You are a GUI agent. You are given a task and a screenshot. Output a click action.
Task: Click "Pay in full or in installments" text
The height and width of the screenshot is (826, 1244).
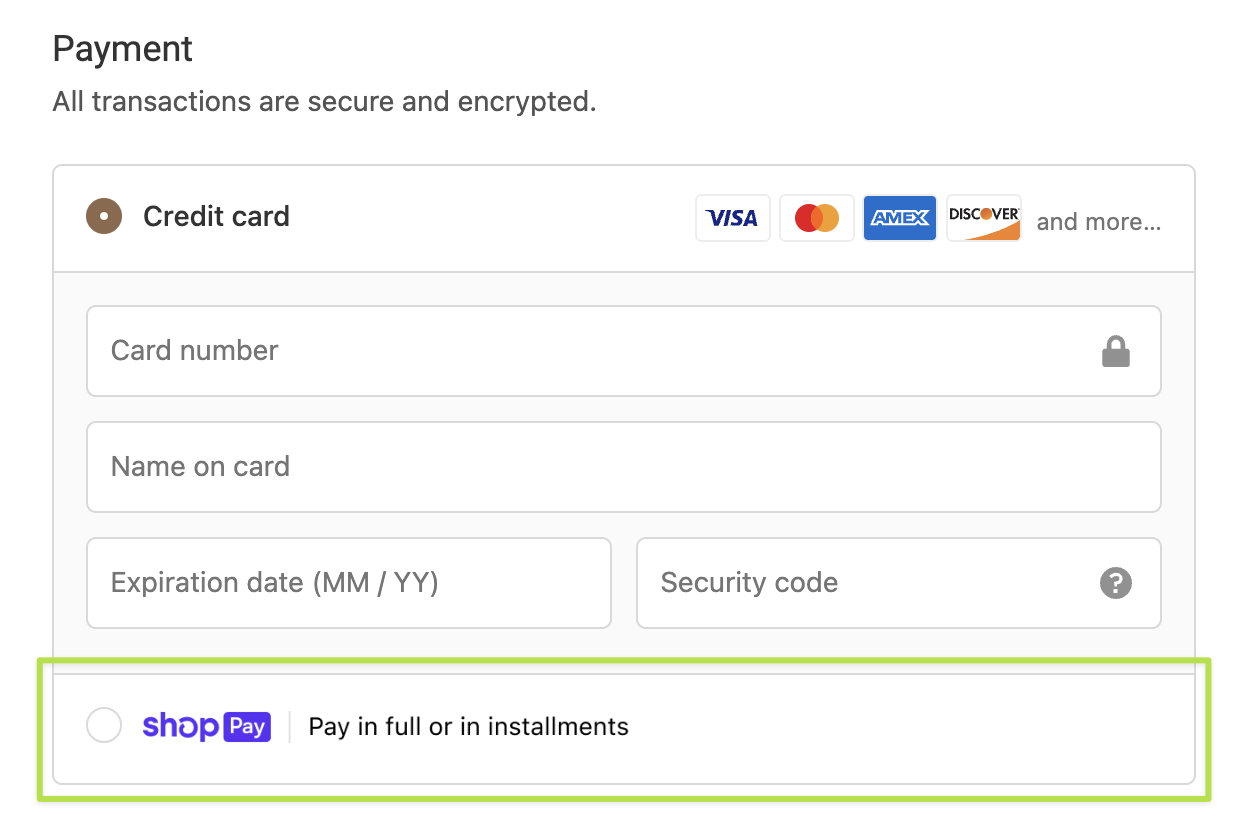click(x=469, y=727)
